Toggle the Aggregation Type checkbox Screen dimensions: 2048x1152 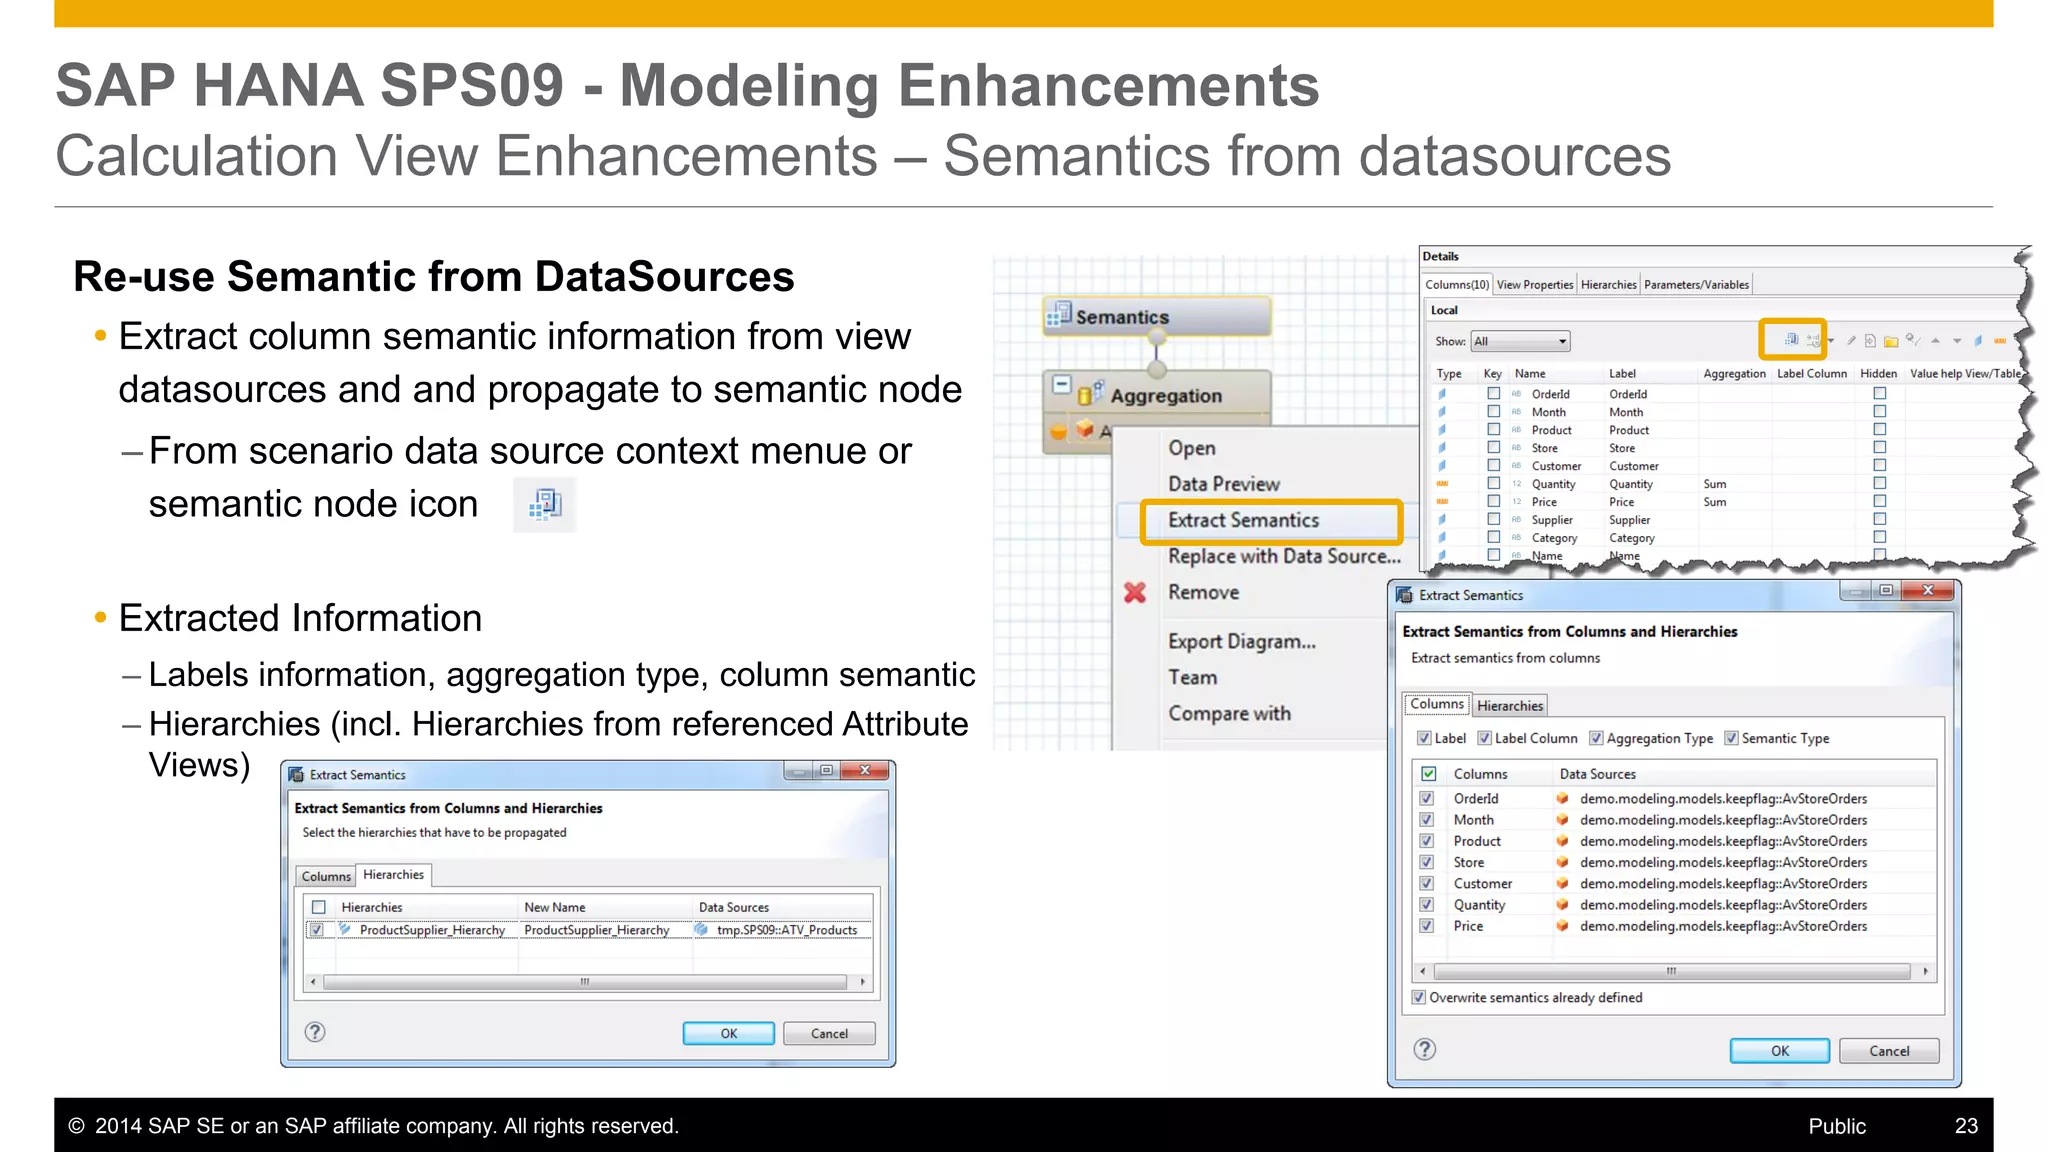pos(1596,738)
